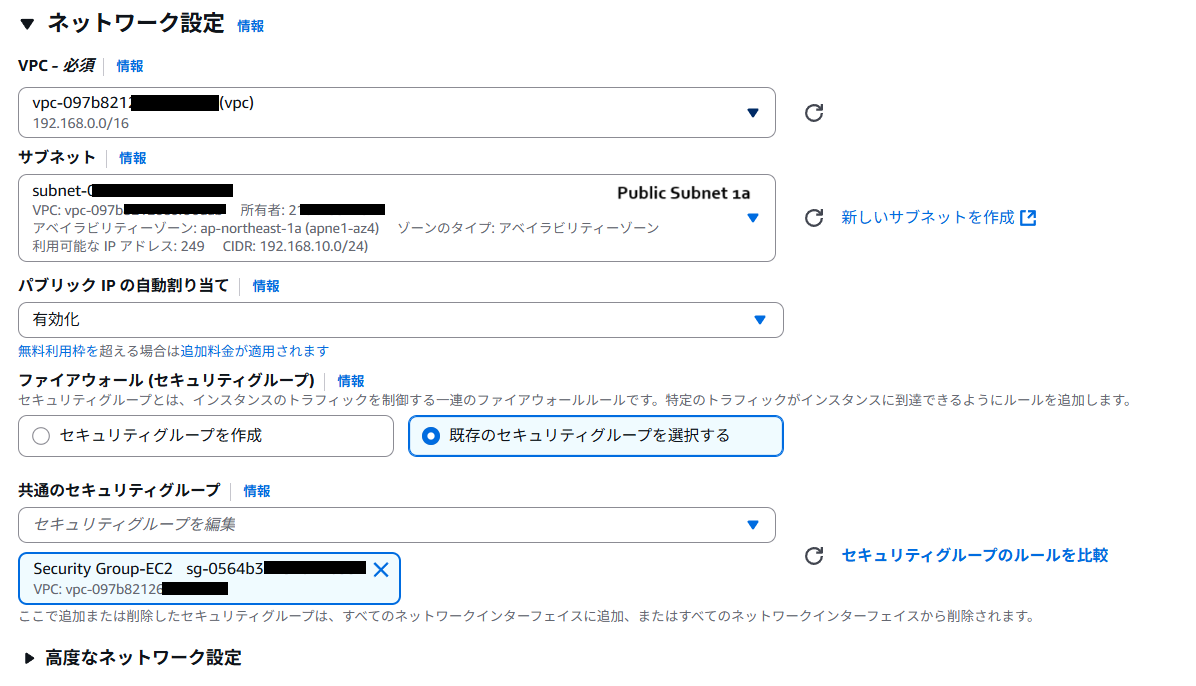Remove the Security Group-EC2 chip
The width and height of the screenshot is (1196, 686).
[381, 568]
